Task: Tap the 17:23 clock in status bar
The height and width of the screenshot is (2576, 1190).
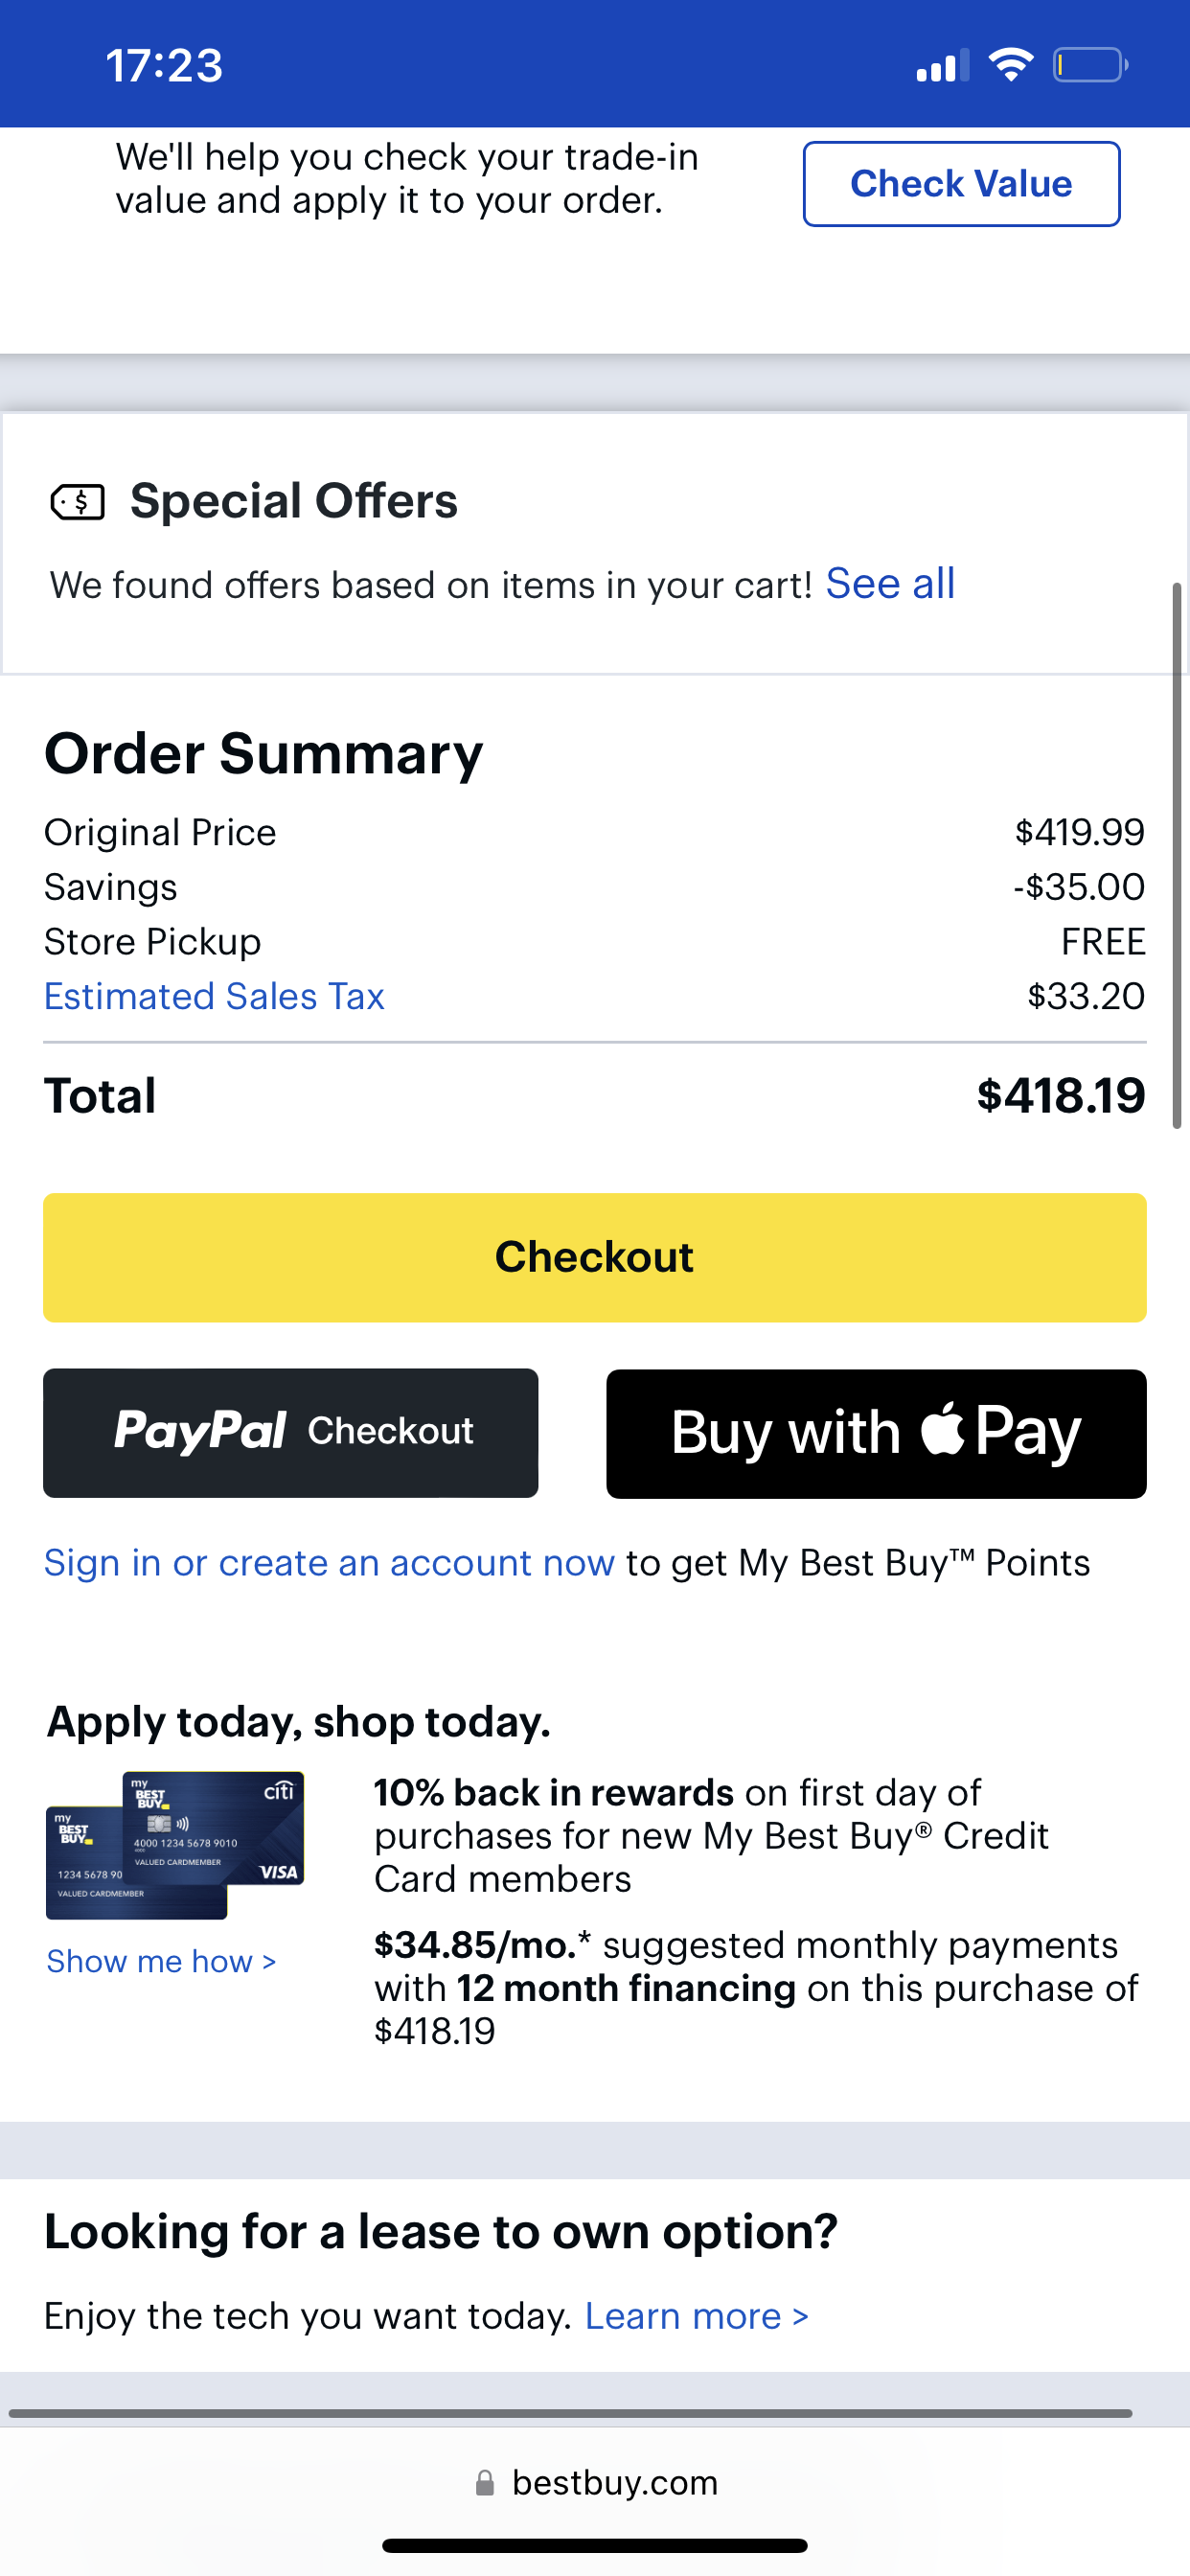Action: pyautogui.click(x=164, y=66)
